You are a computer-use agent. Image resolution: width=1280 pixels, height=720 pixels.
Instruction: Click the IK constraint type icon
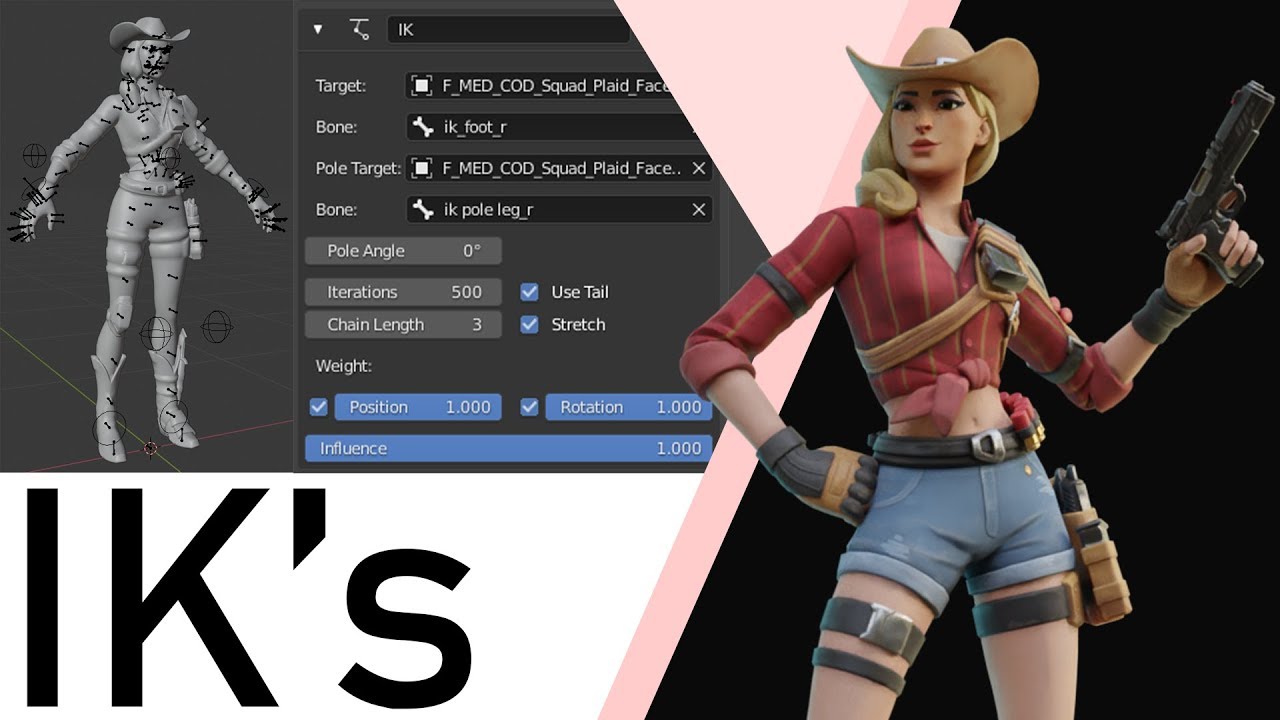pos(359,29)
